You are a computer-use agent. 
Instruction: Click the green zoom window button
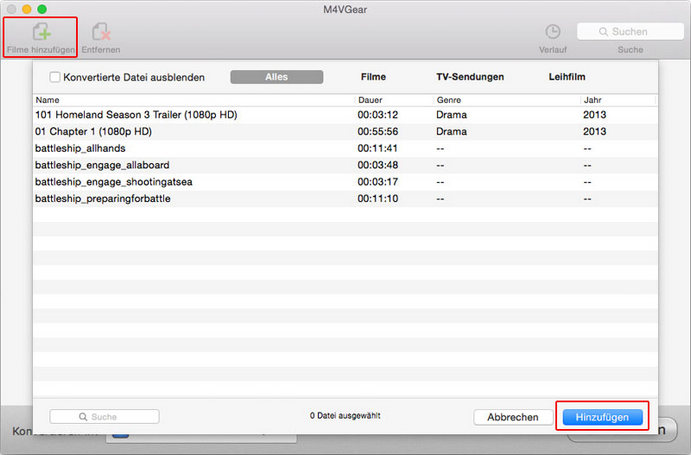pos(42,9)
